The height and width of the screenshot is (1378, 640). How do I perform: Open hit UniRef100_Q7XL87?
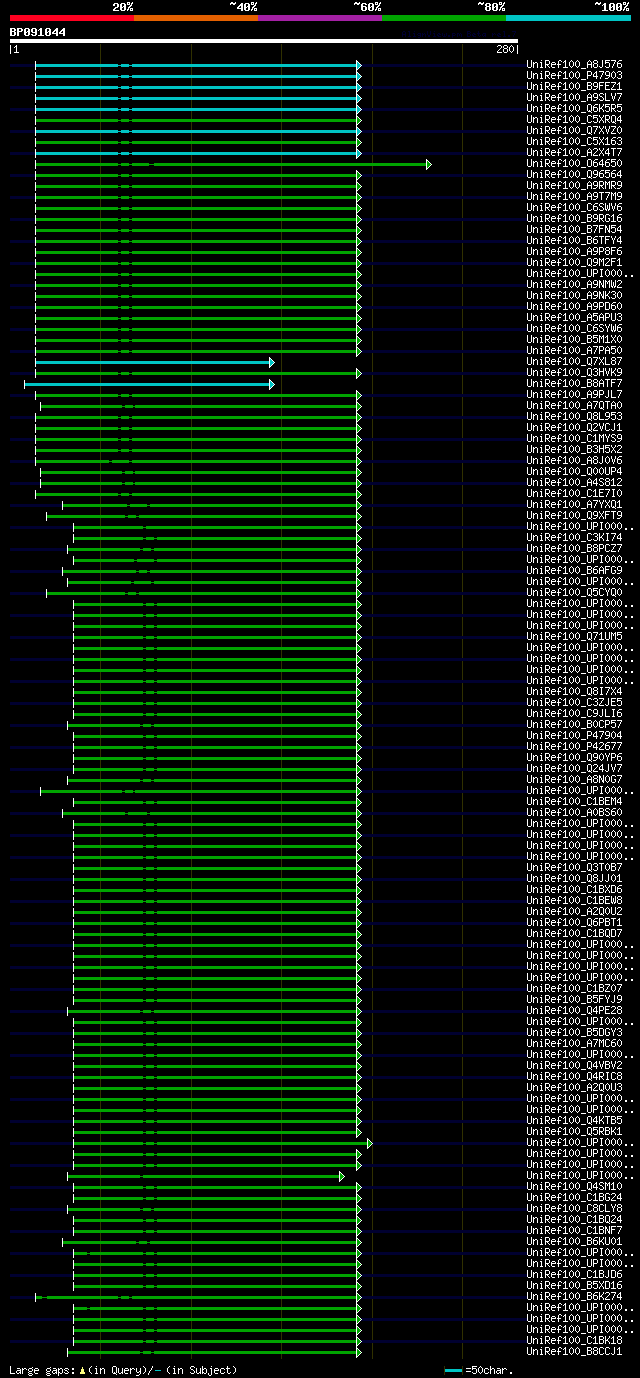574,362
